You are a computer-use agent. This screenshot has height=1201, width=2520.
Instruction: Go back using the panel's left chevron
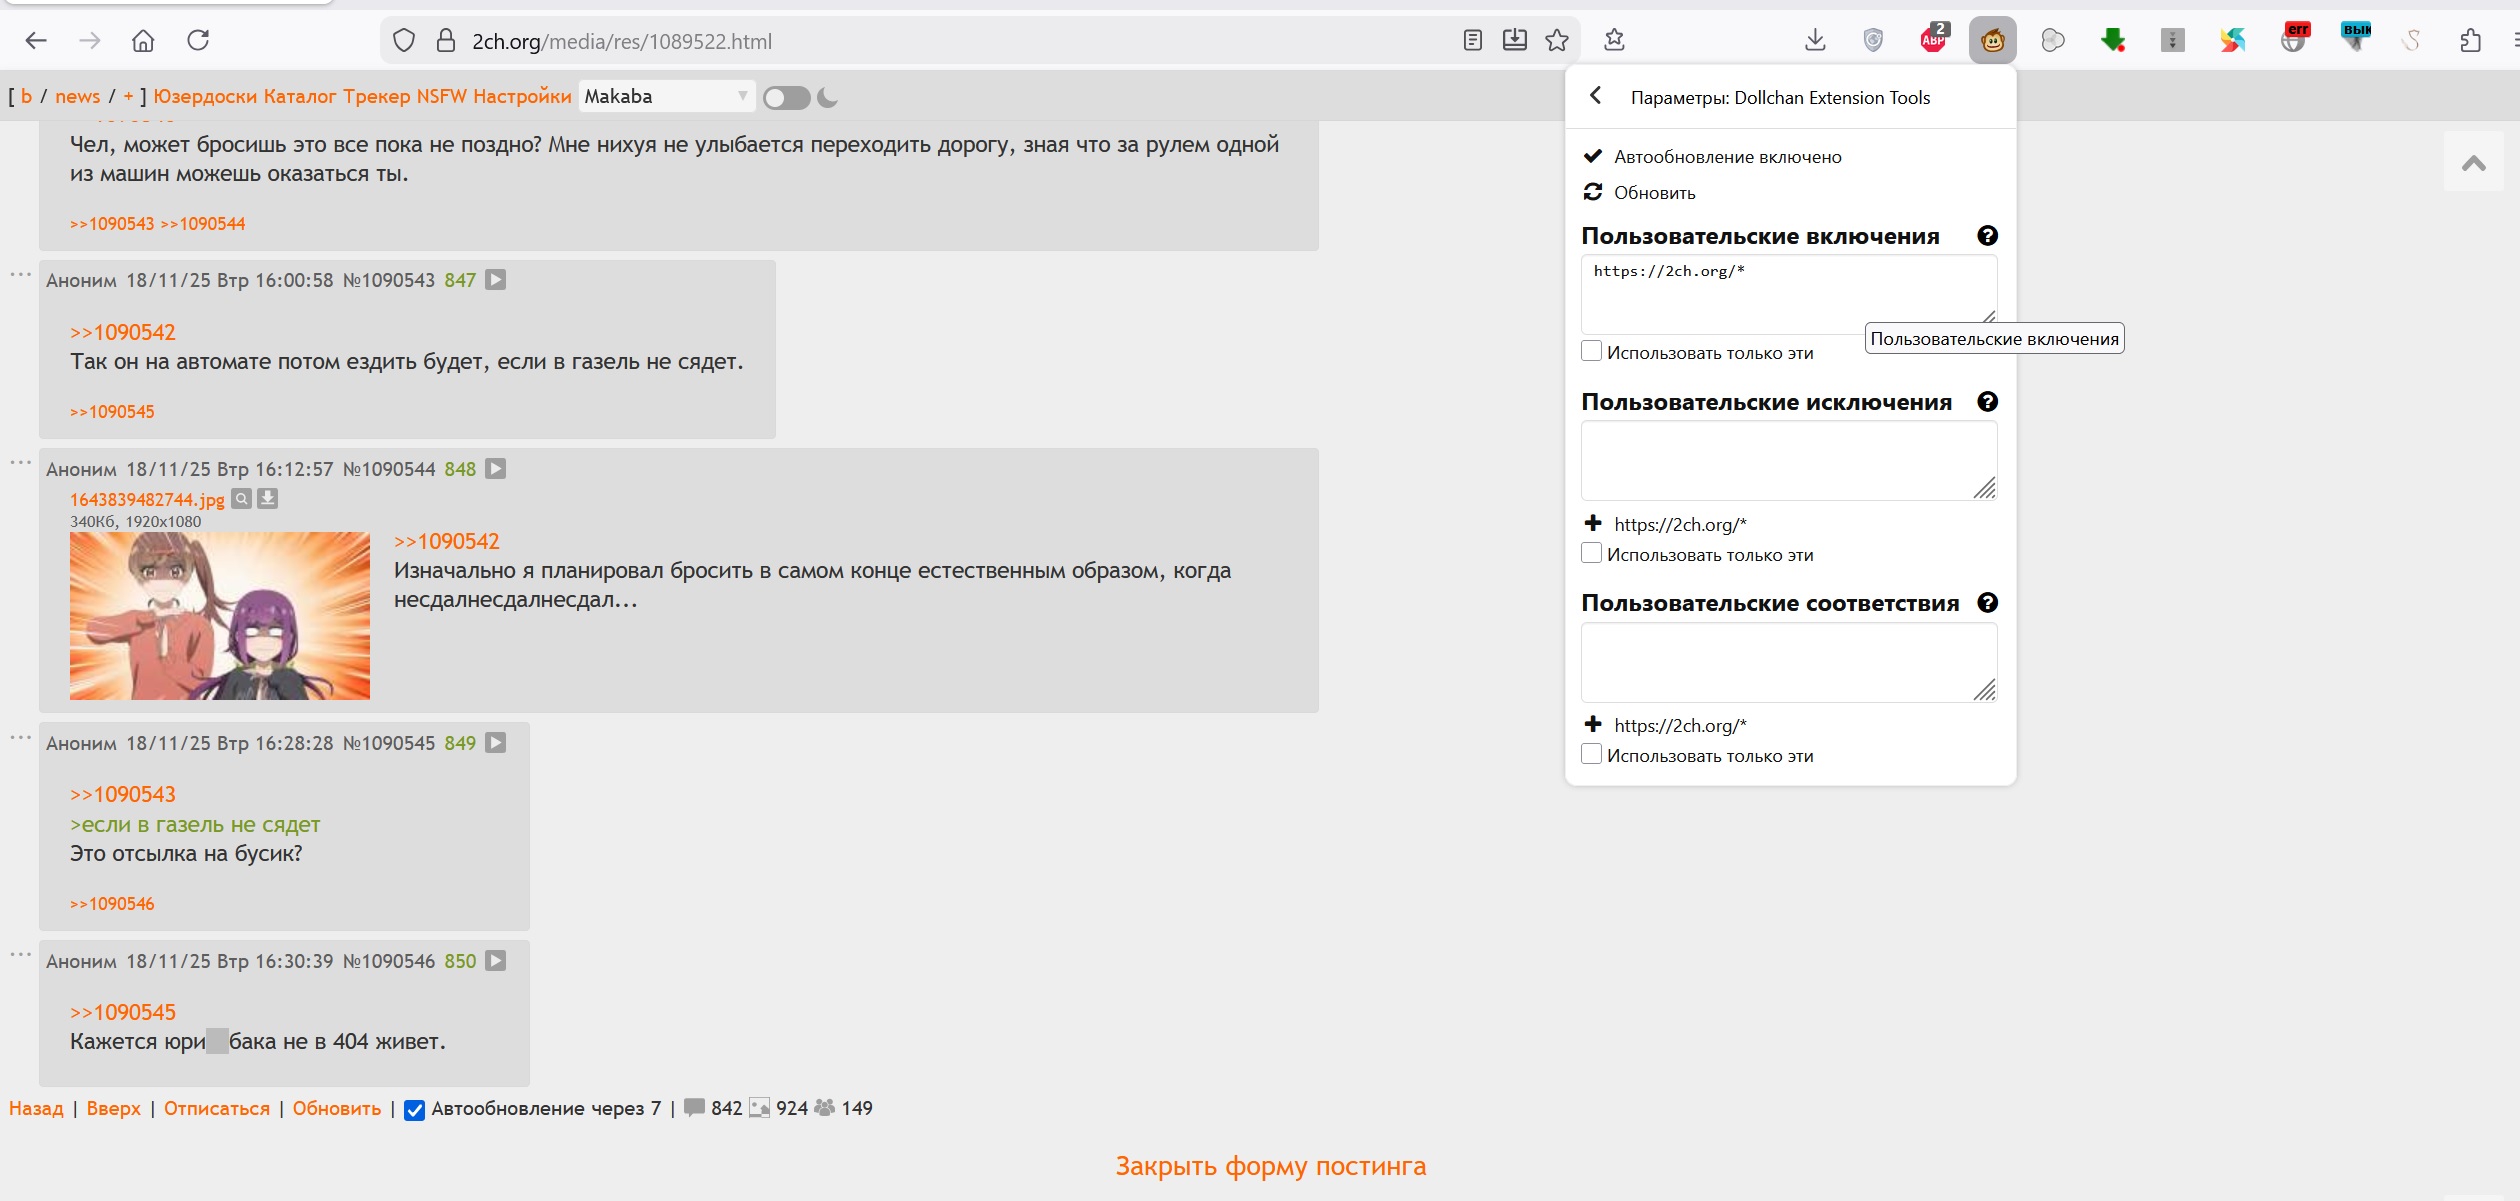1595,96
